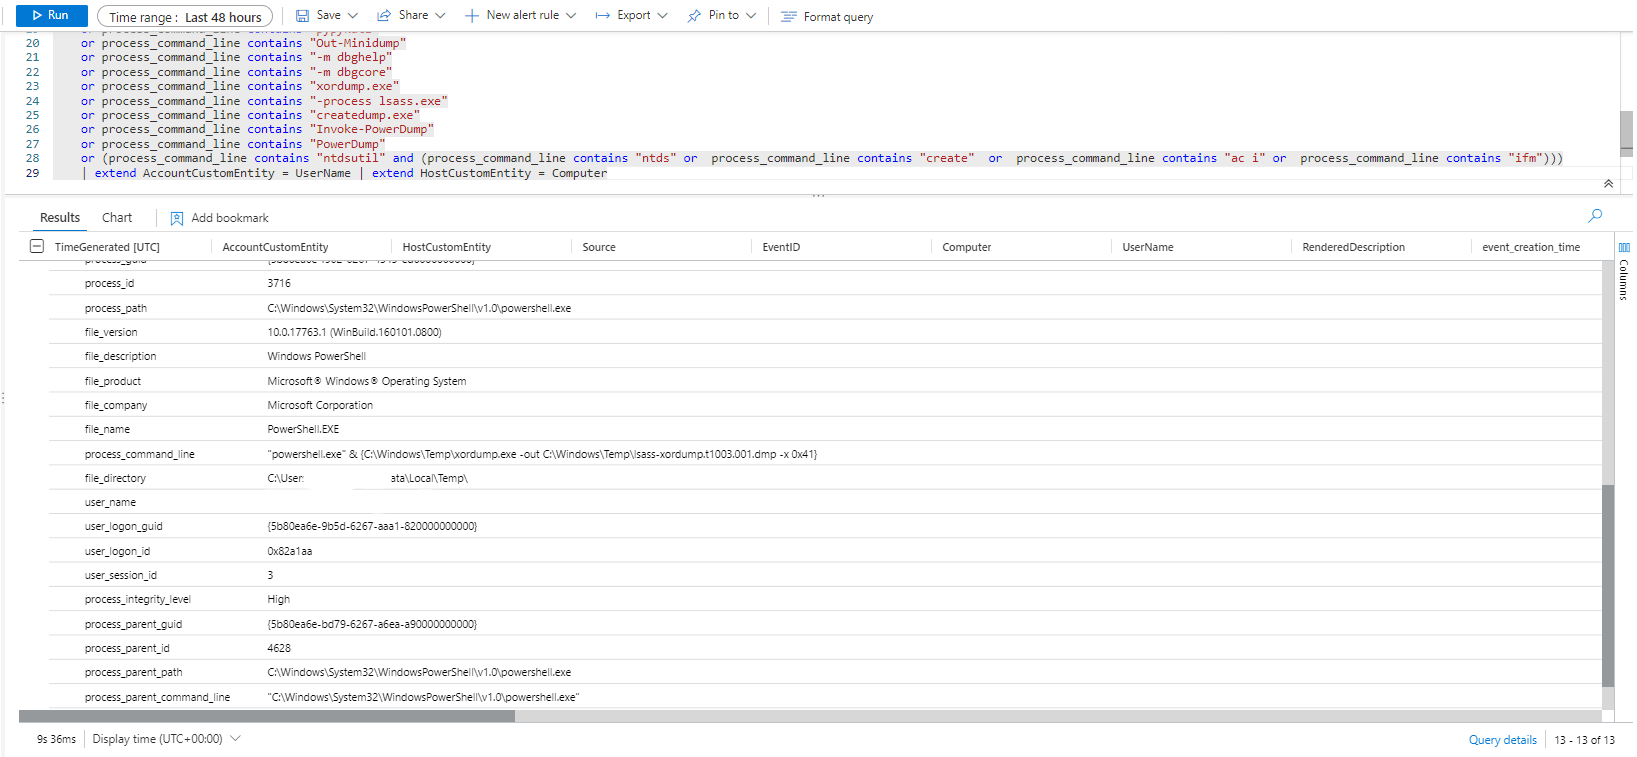This screenshot has height=757, width=1637.
Task: Open the Query details link
Action: coord(1502,740)
